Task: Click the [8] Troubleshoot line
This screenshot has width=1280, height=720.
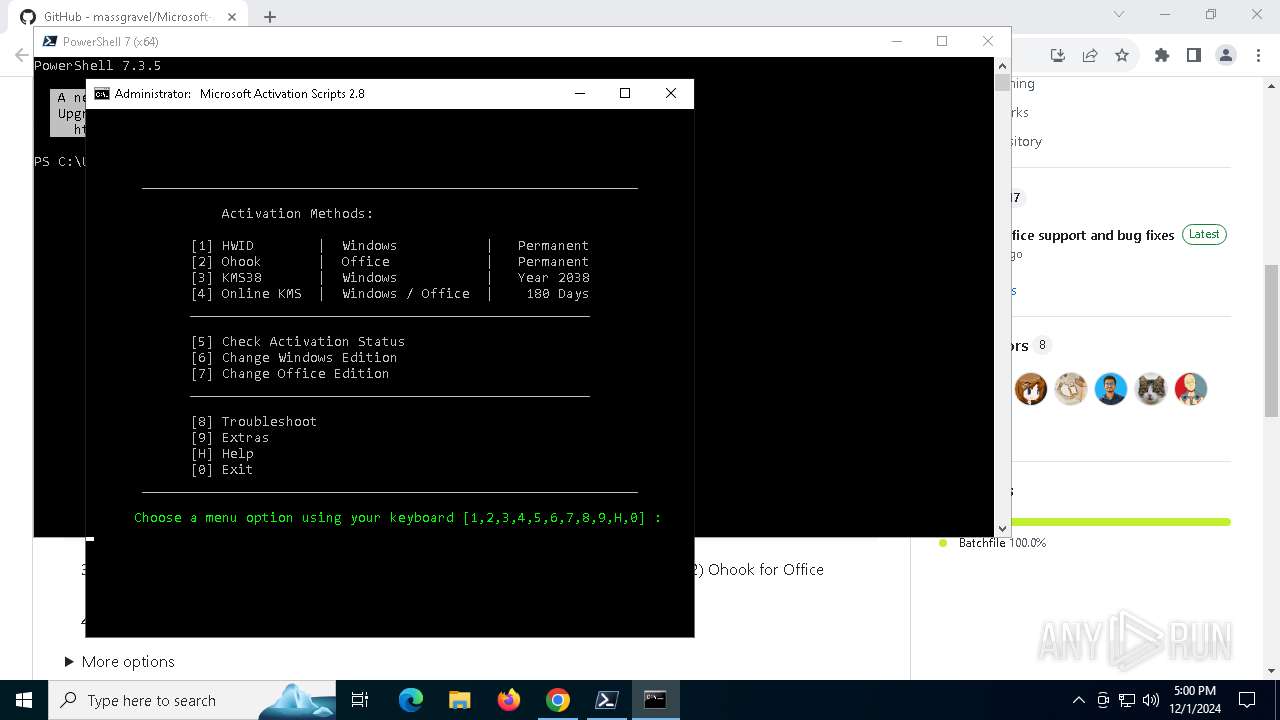Action: tap(254, 421)
